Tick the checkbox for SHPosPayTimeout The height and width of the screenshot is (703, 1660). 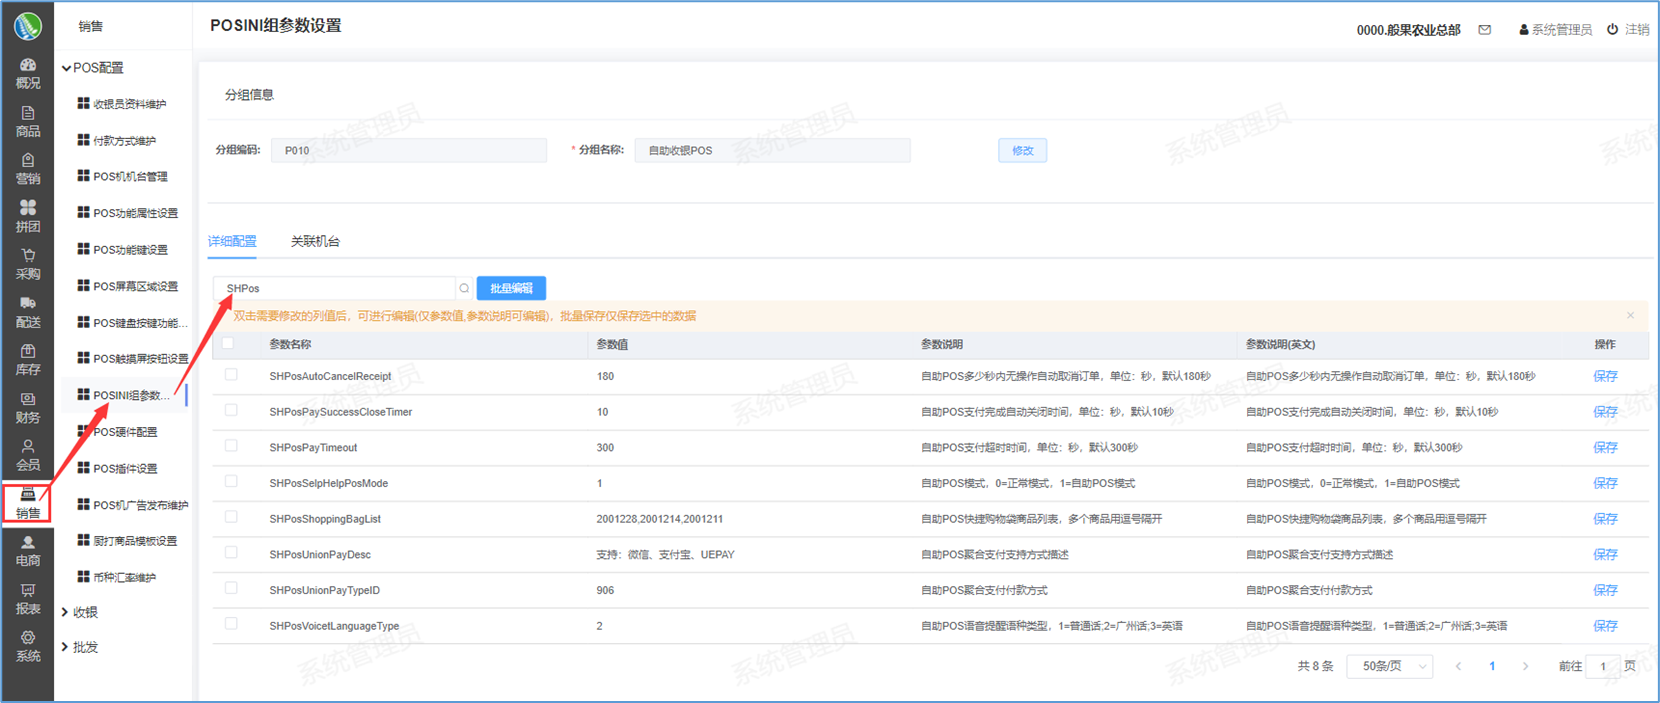point(231,446)
